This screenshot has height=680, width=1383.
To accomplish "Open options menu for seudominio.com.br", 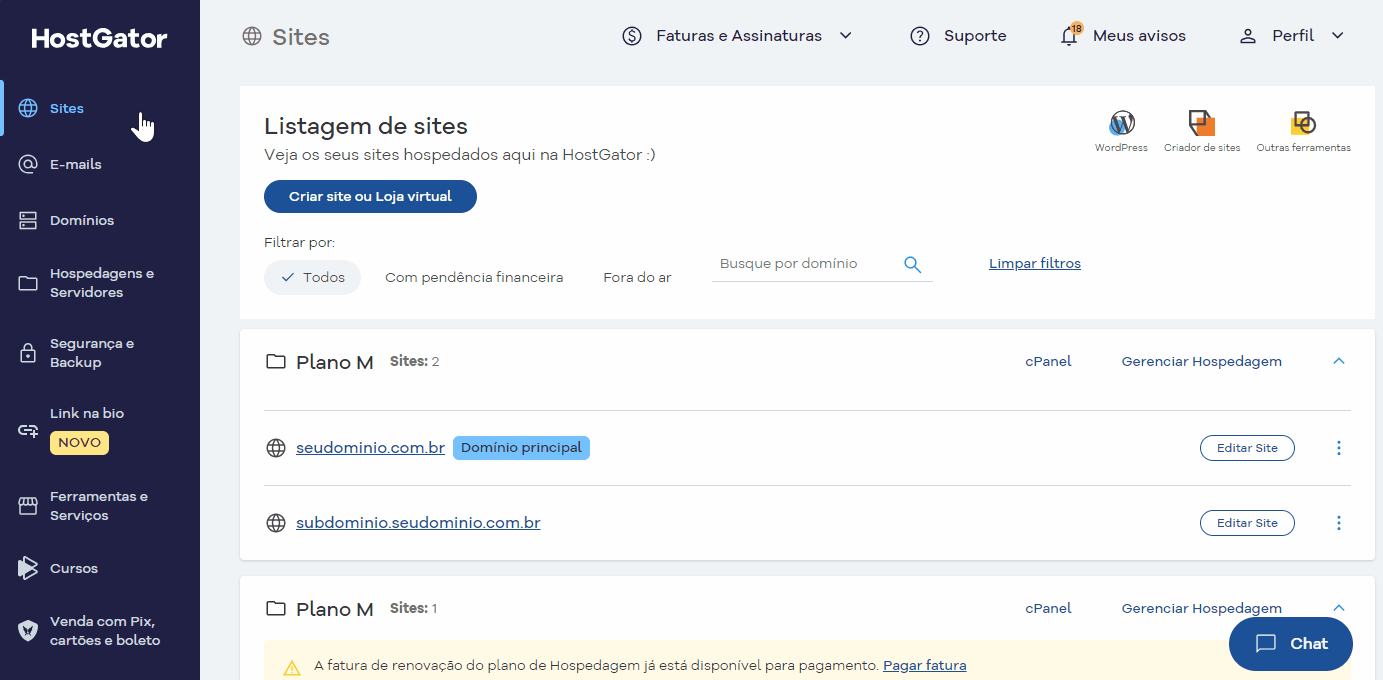I will [x=1339, y=448].
